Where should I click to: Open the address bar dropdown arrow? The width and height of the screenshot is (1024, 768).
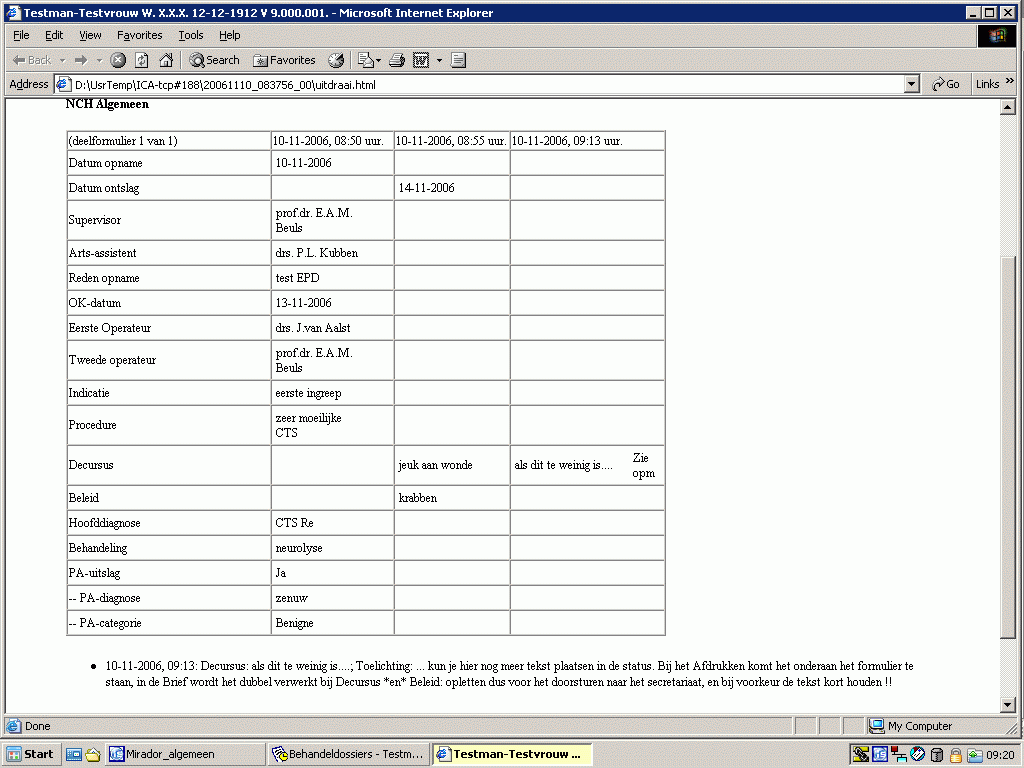click(911, 85)
